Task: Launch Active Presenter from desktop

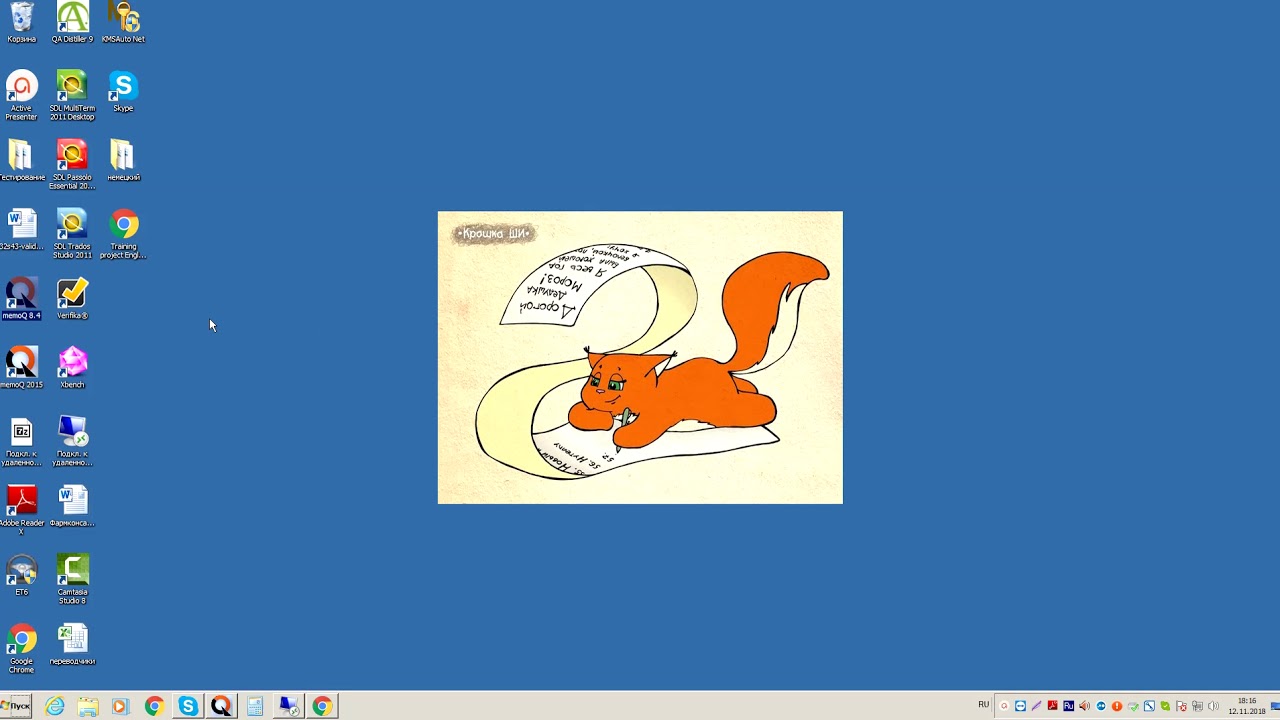Action: 21,95
